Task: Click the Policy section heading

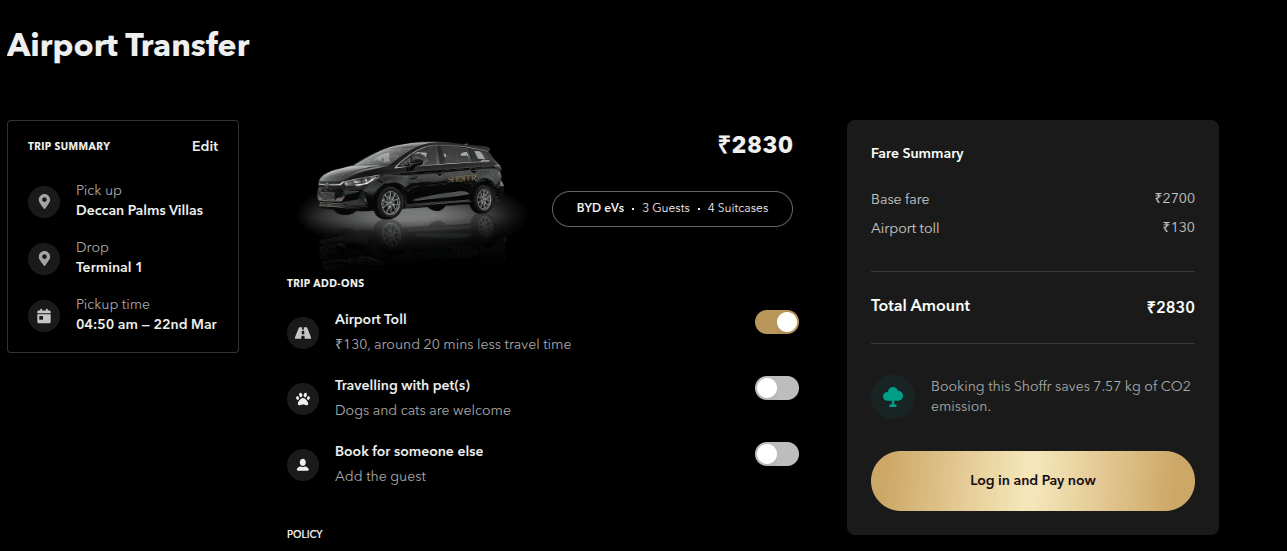Action: [x=305, y=534]
